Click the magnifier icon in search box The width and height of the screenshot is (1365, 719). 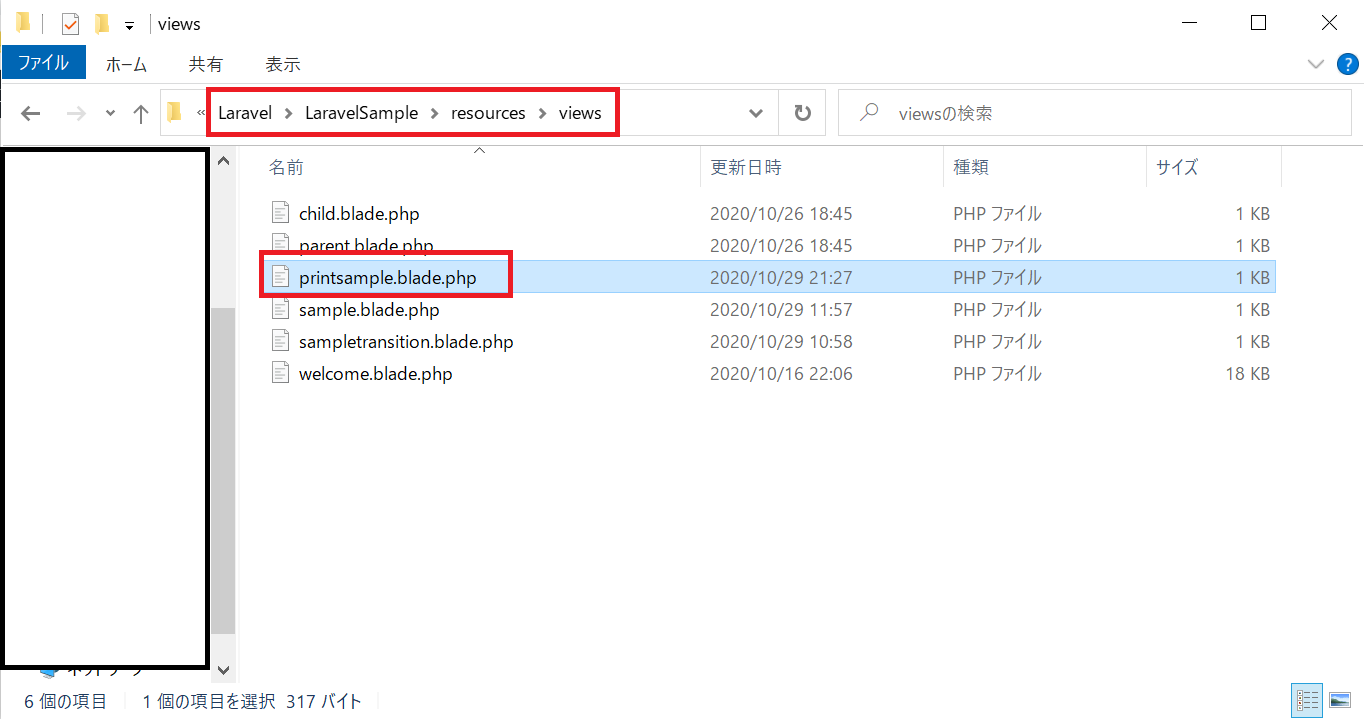pyautogui.click(x=869, y=113)
